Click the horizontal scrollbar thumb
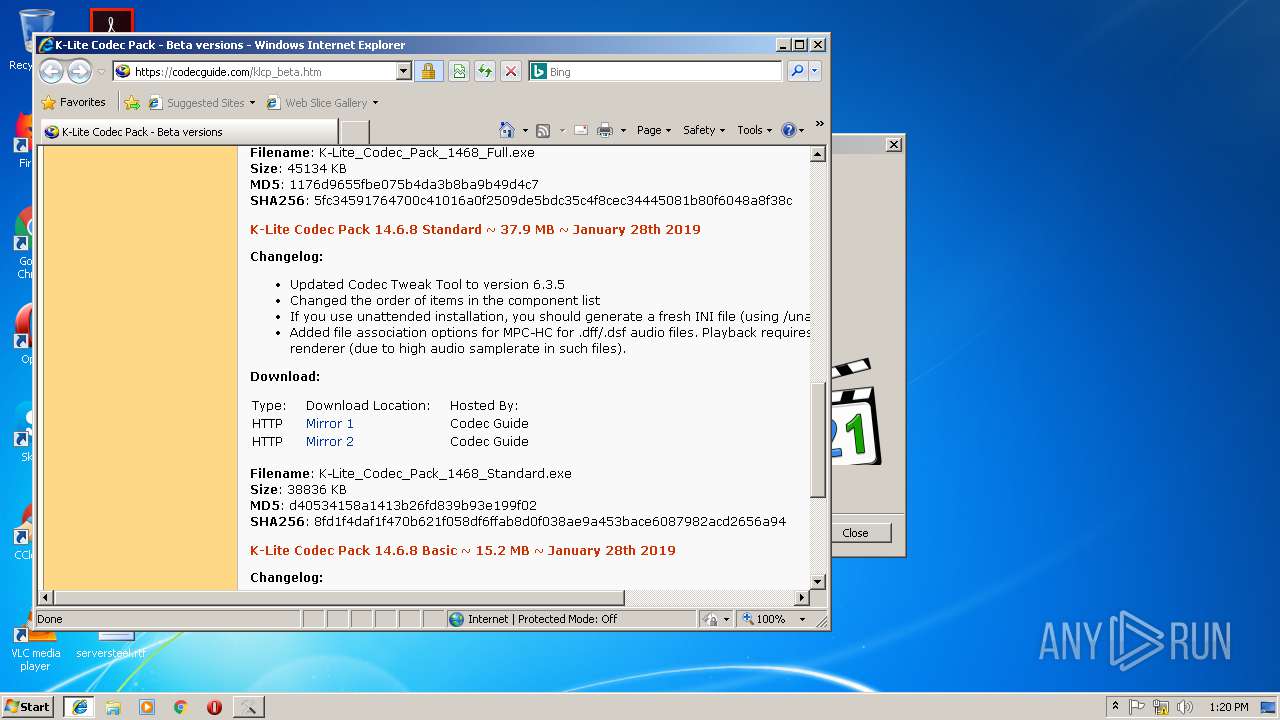Image resolution: width=1280 pixels, height=720 pixels. tap(338, 598)
